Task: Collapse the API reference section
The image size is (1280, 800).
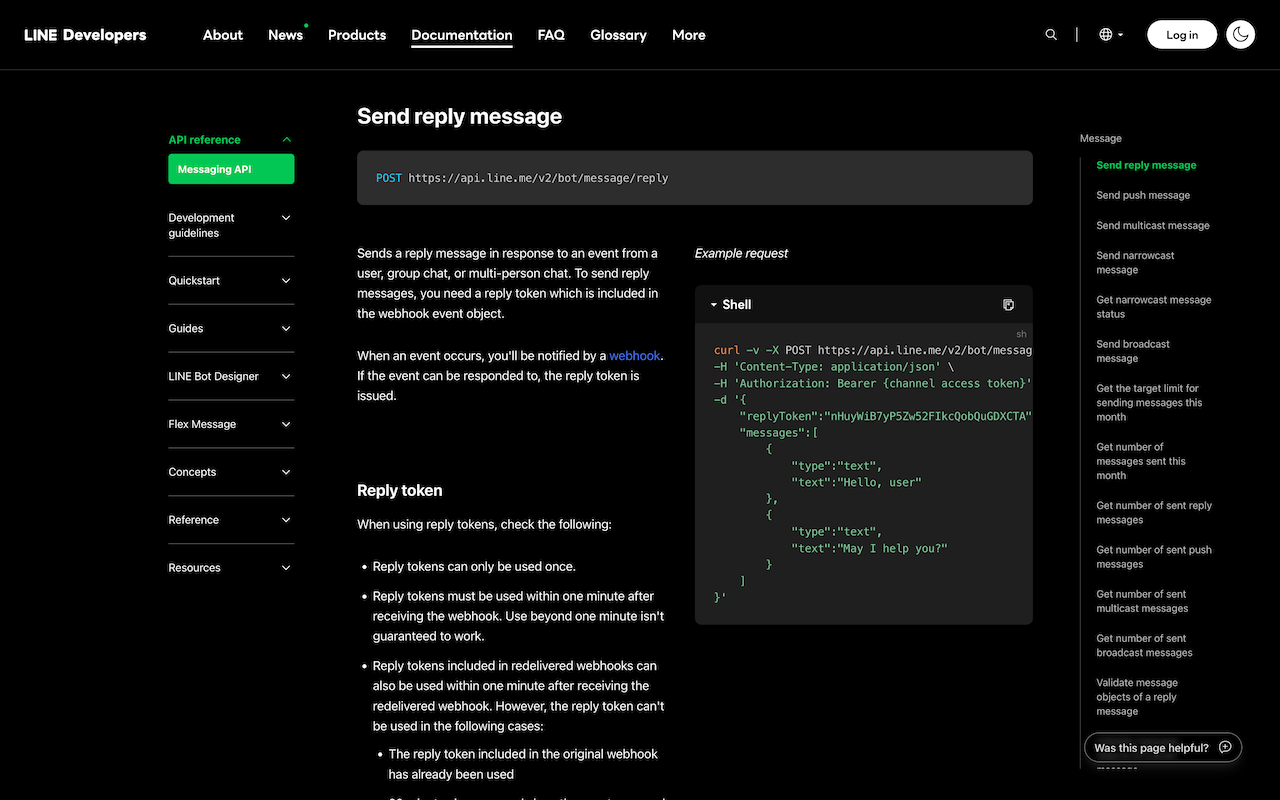Action: coord(286,140)
